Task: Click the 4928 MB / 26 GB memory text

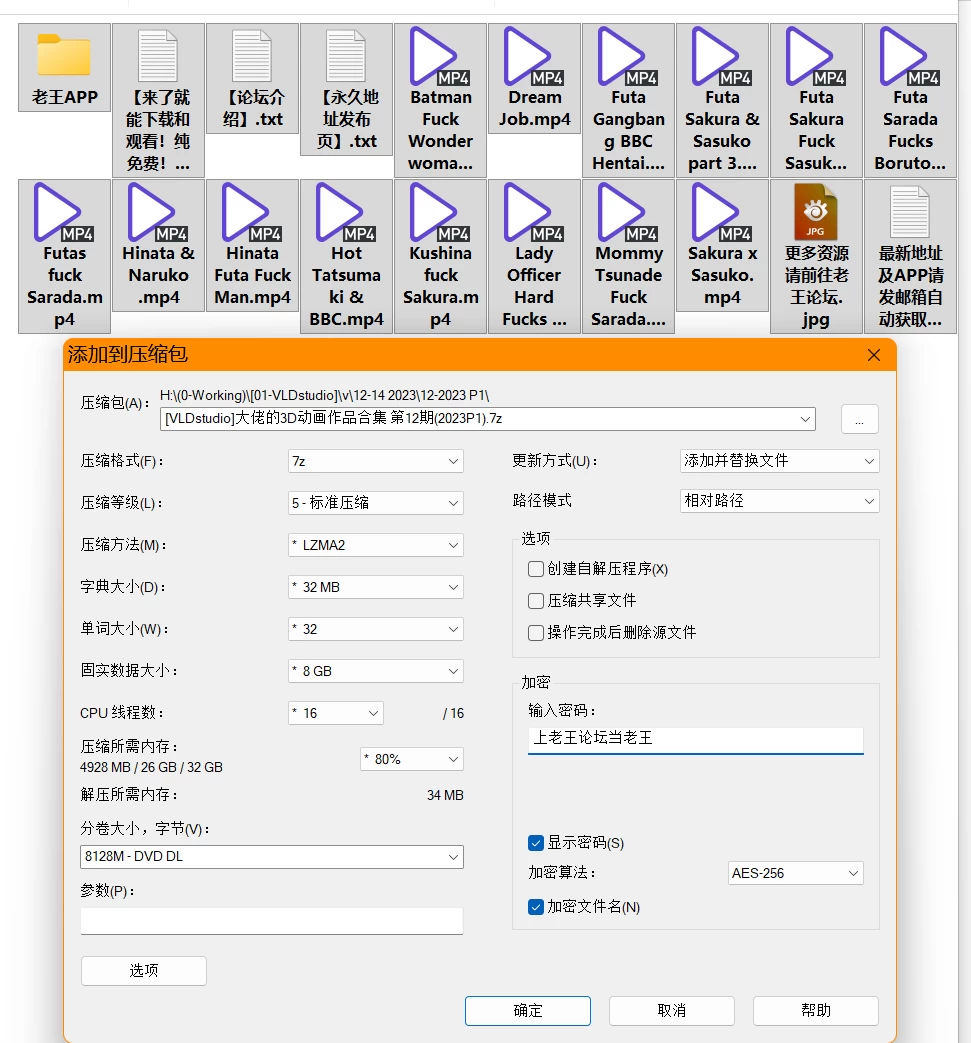Action: tap(151, 767)
